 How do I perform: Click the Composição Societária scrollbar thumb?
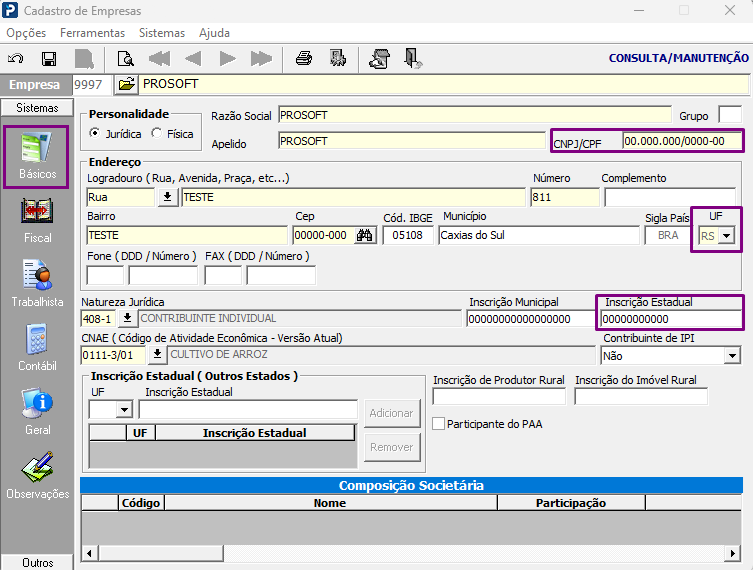pos(161,553)
